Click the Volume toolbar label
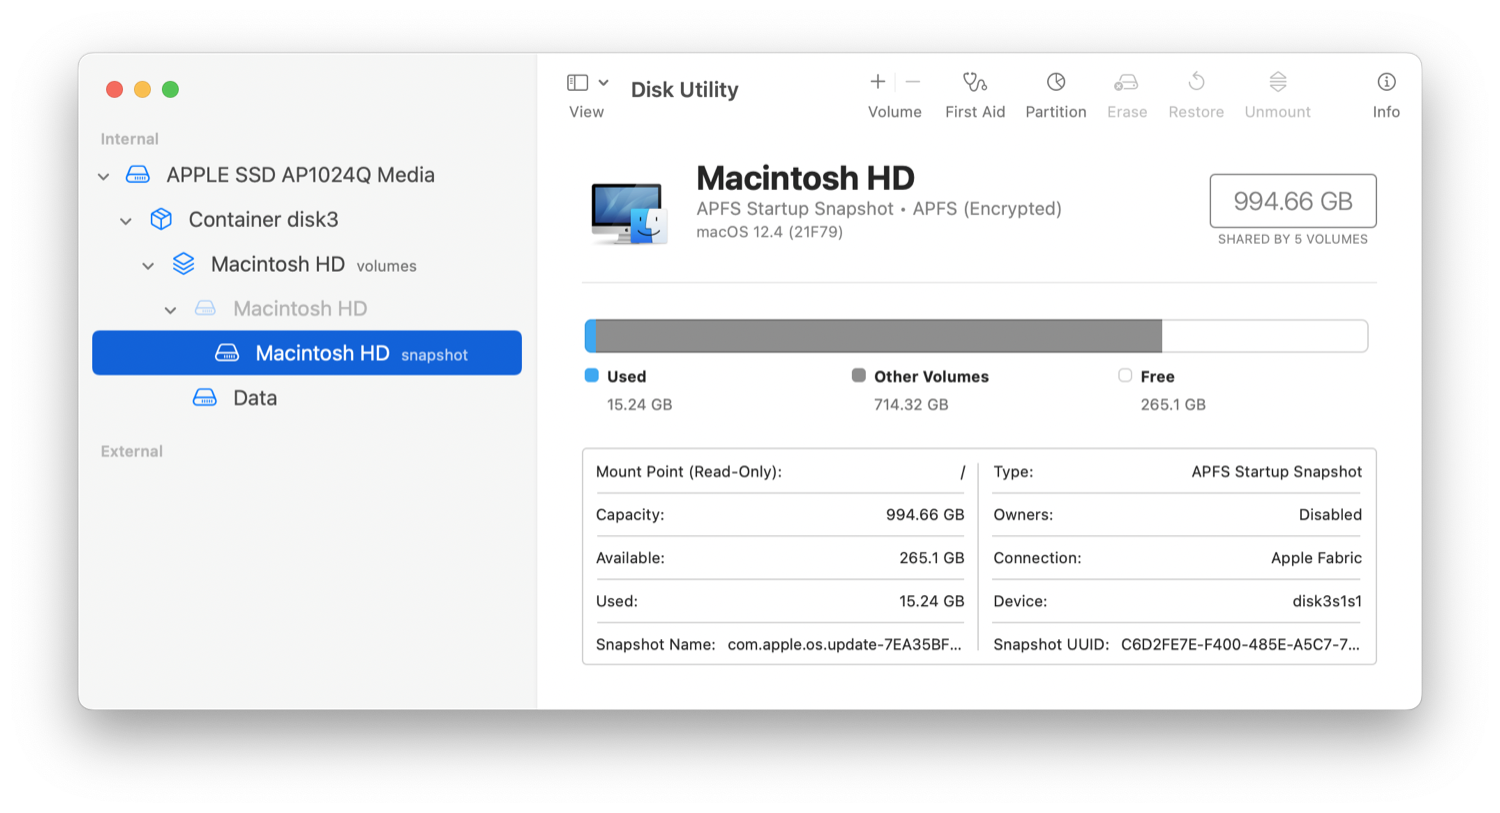 pos(895,112)
